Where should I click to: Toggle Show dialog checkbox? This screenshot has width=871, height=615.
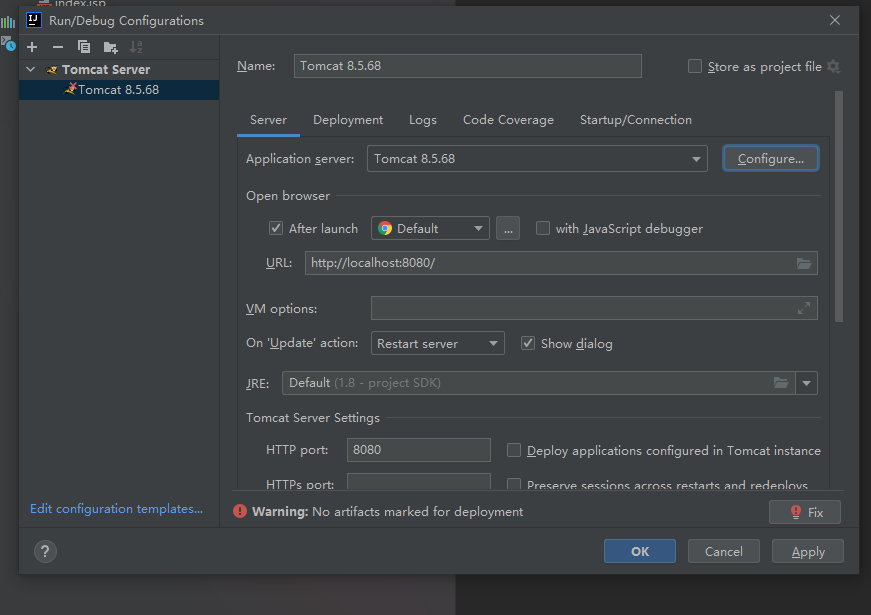click(528, 343)
